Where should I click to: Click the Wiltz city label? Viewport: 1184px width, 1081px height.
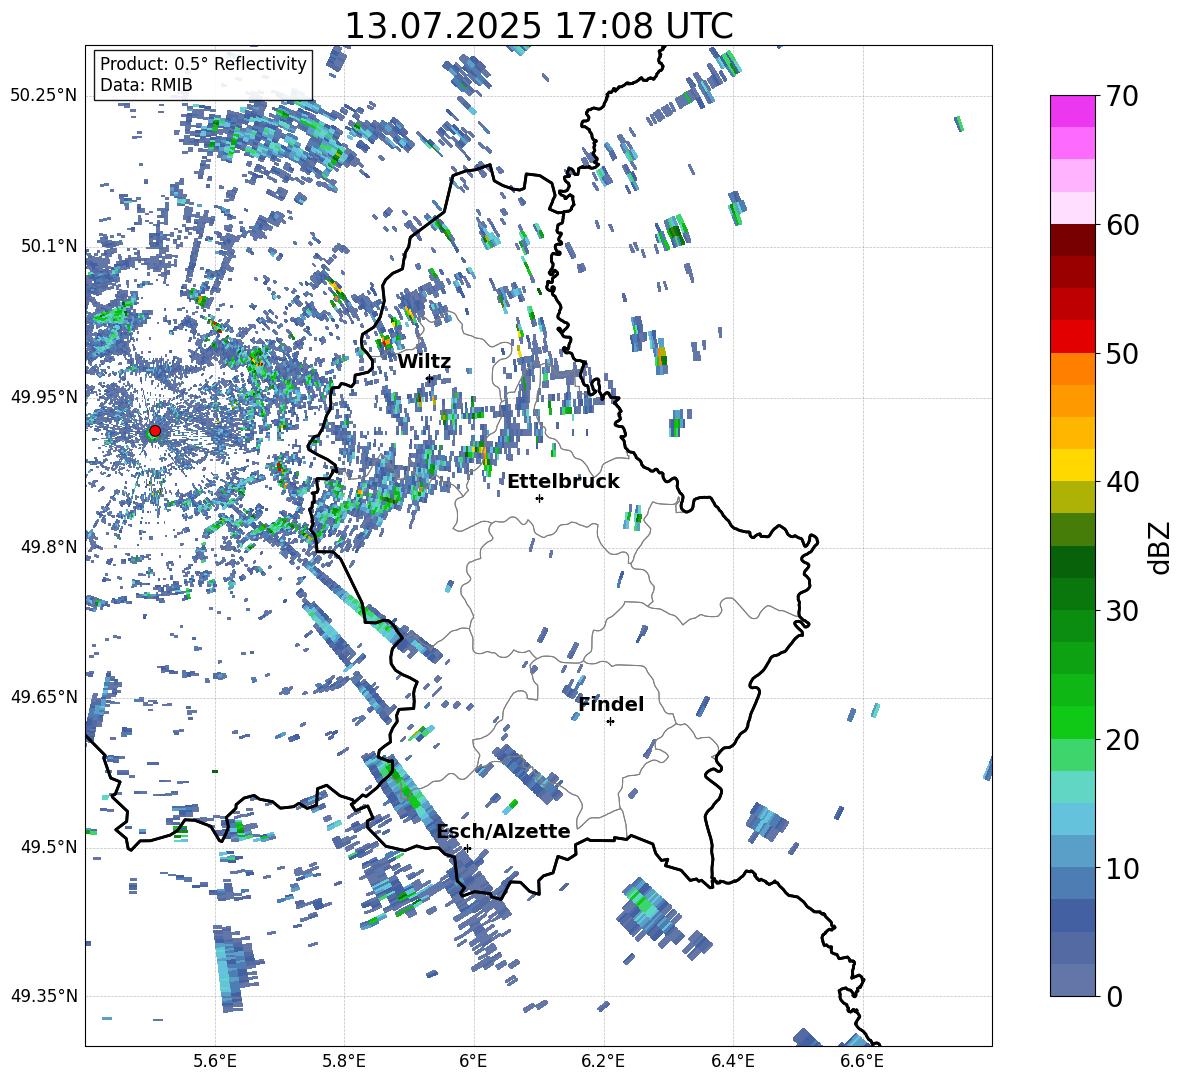click(424, 362)
